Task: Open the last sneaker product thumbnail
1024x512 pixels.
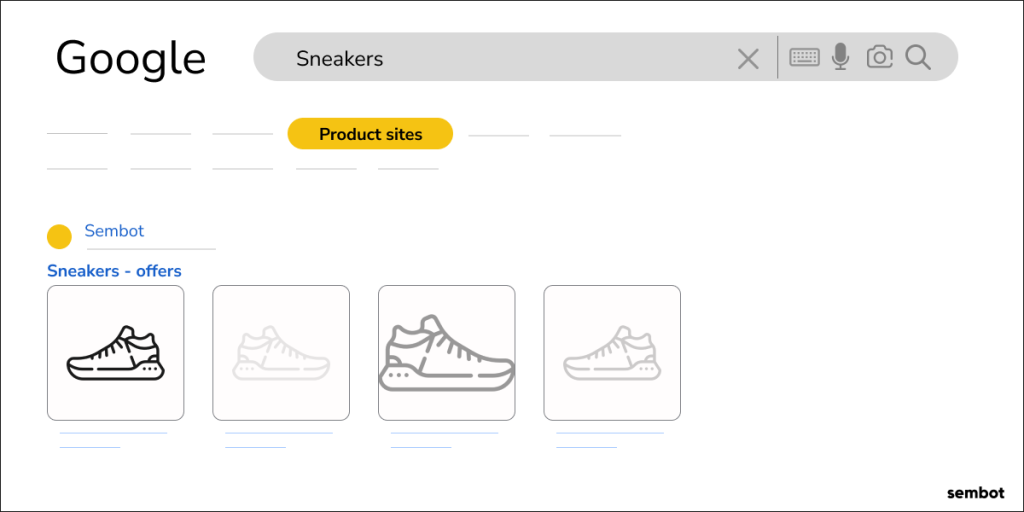Action: (612, 353)
